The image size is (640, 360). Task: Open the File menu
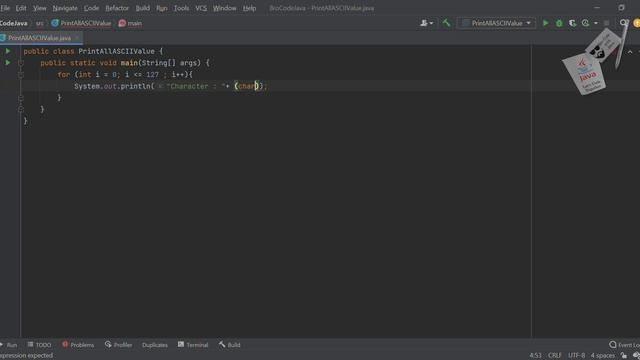point(5,8)
